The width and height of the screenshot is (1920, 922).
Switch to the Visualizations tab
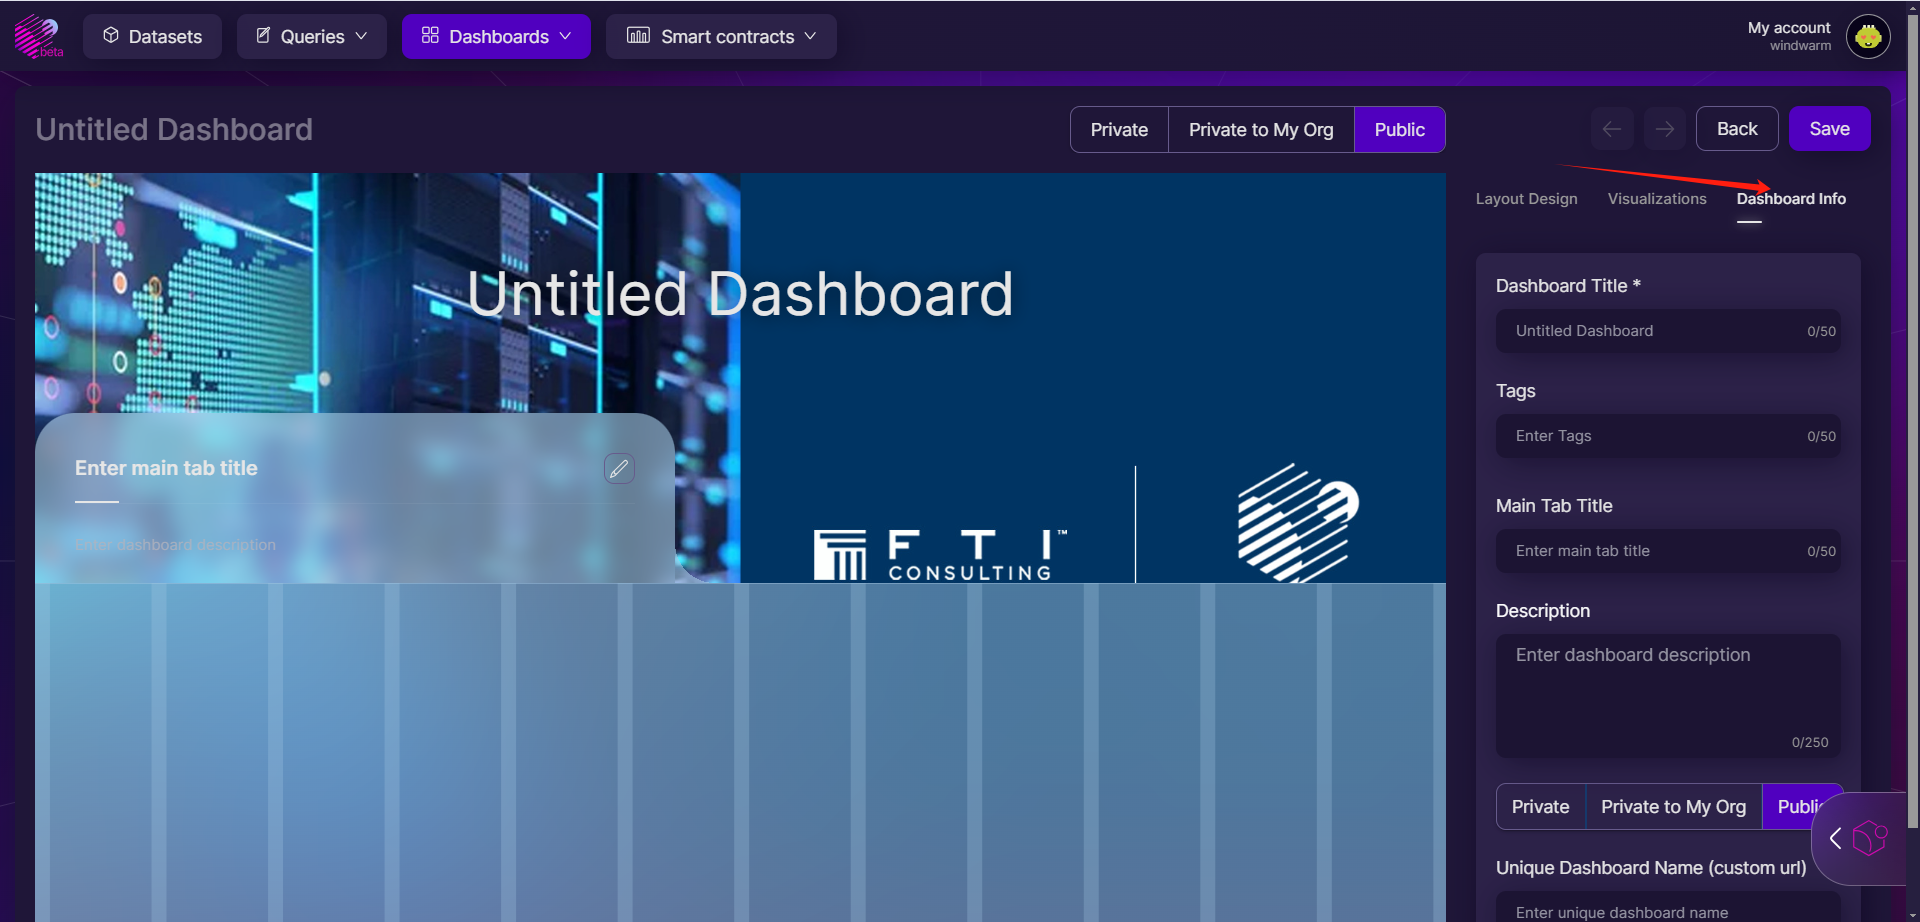[x=1657, y=199]
